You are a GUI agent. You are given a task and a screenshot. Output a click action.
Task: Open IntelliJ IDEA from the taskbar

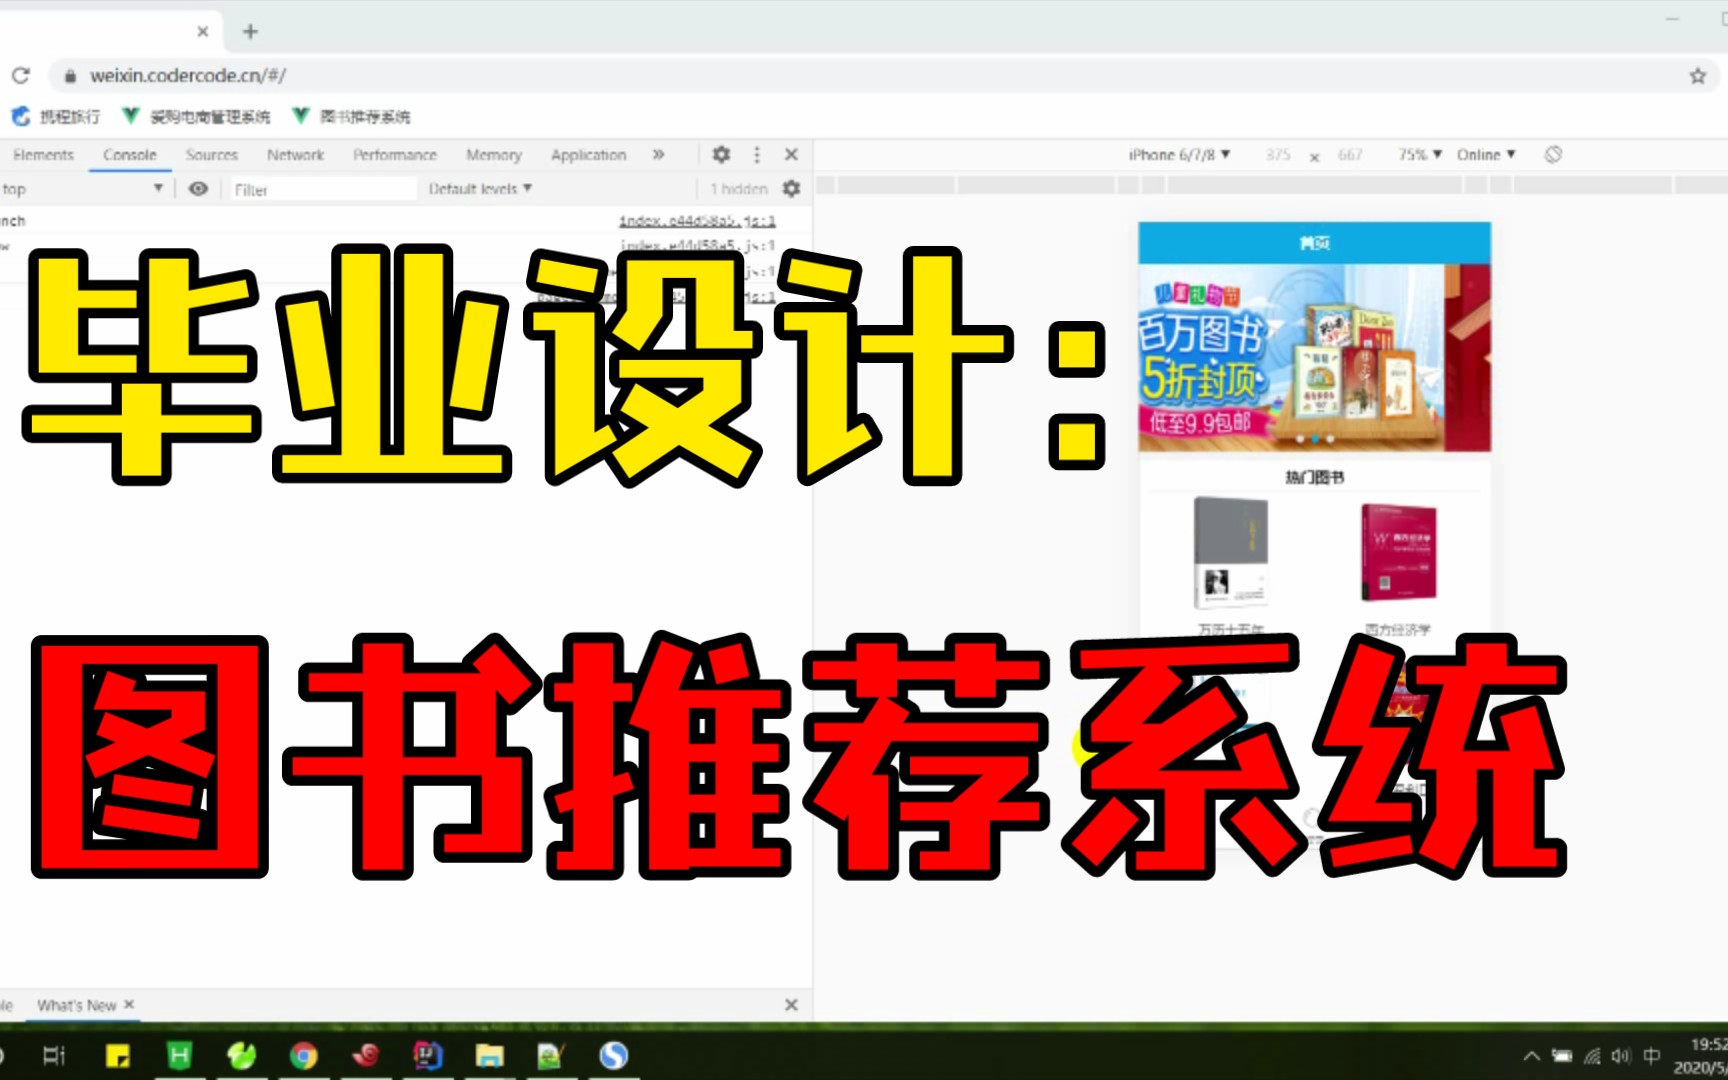point(428,1055)
